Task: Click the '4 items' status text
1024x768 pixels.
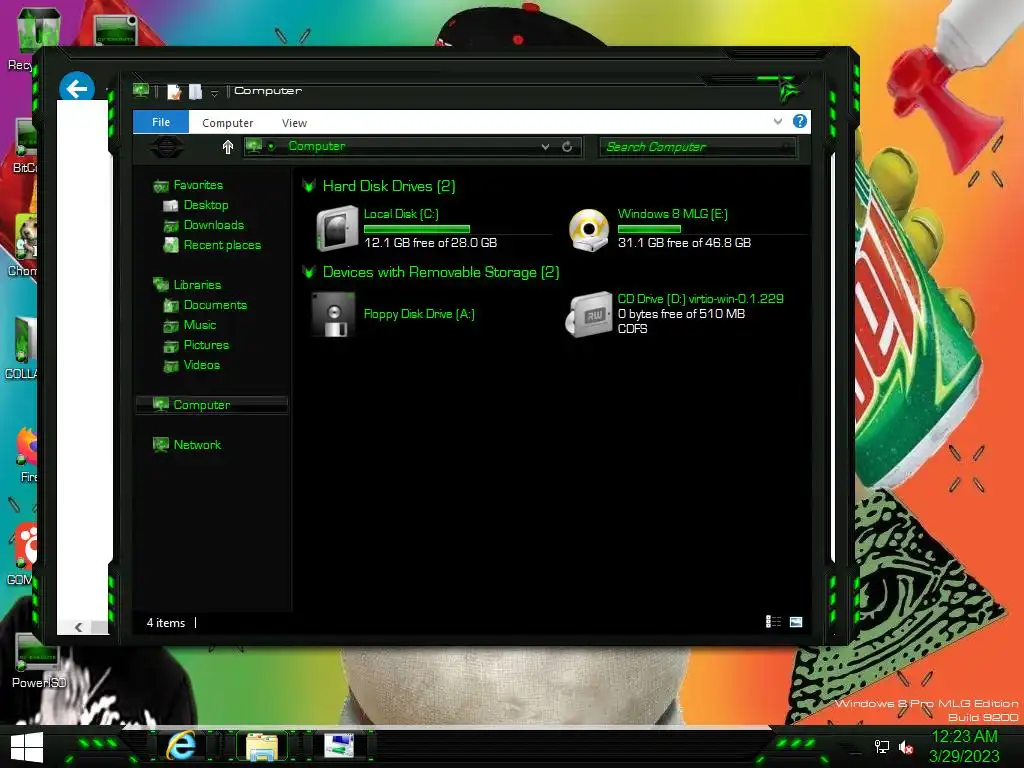Action: click(166, 623)
